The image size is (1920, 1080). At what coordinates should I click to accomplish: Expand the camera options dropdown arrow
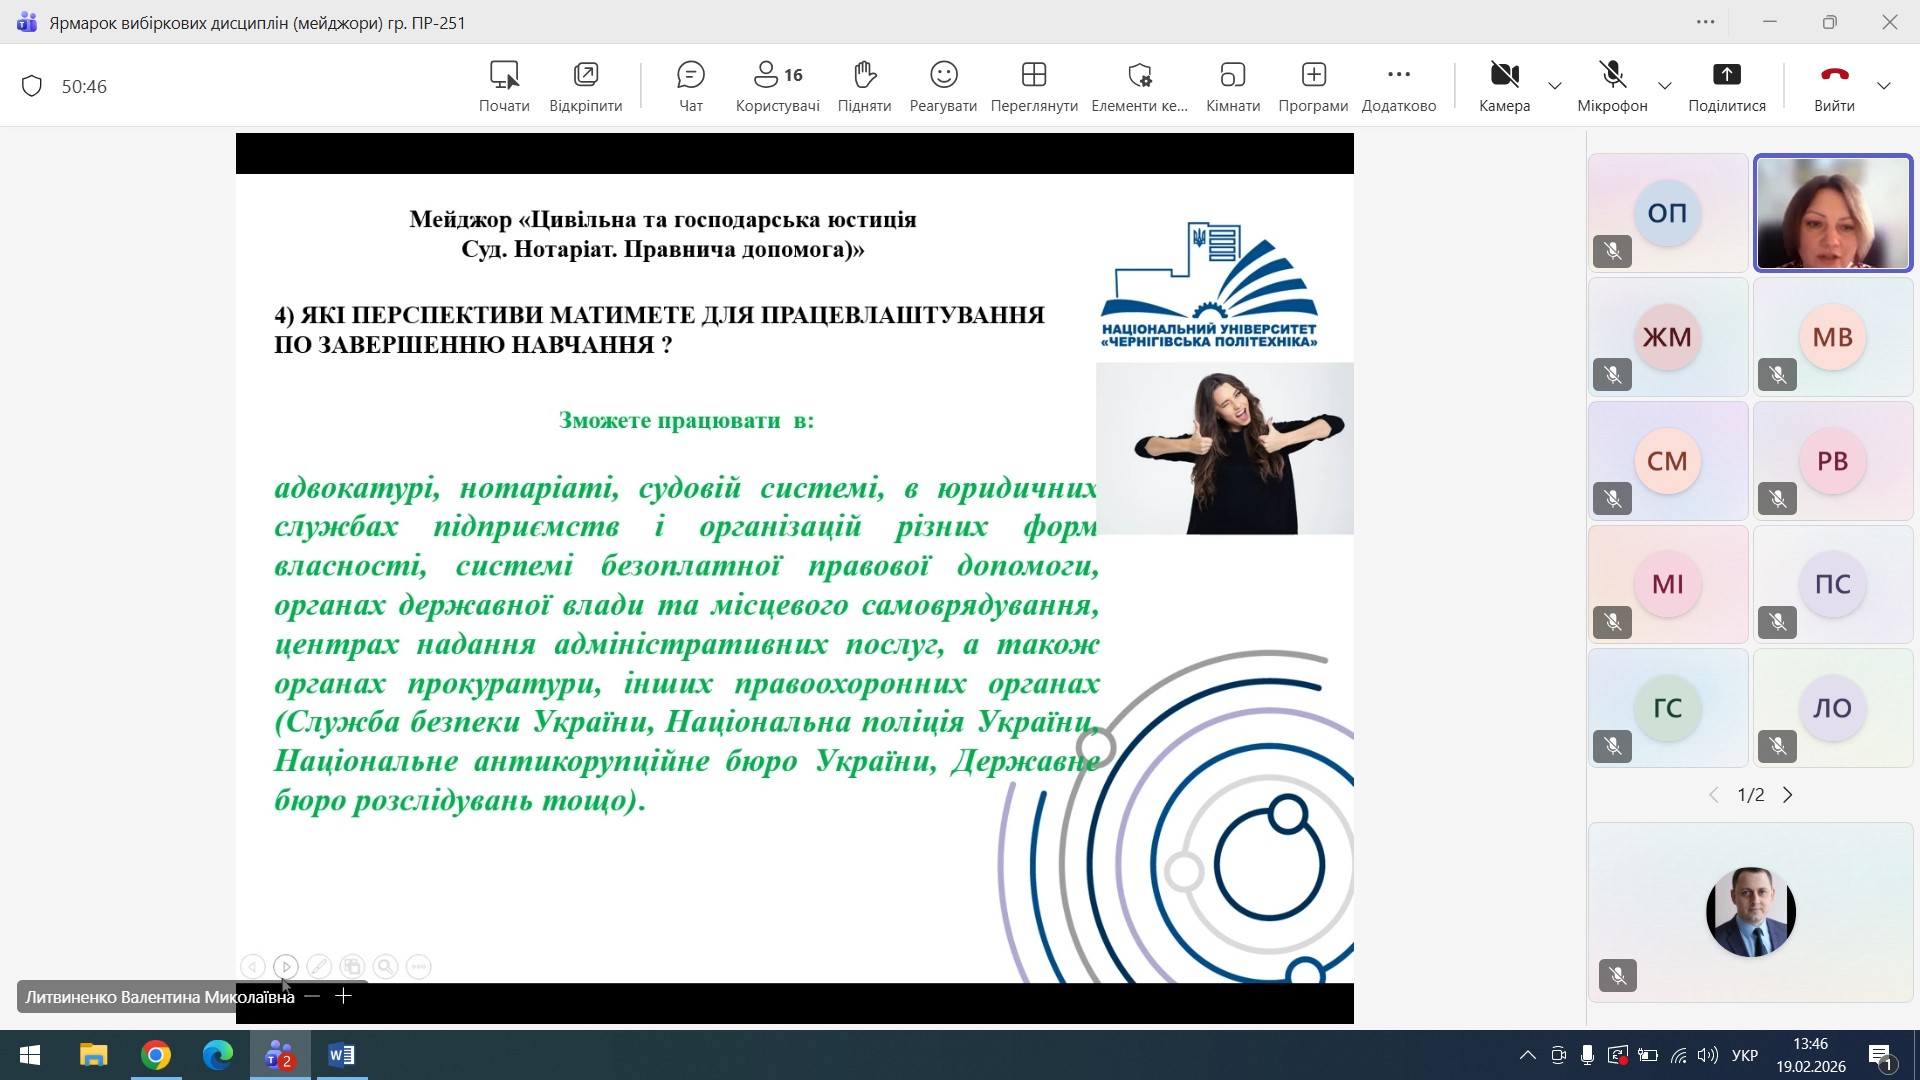[1555, 86]
